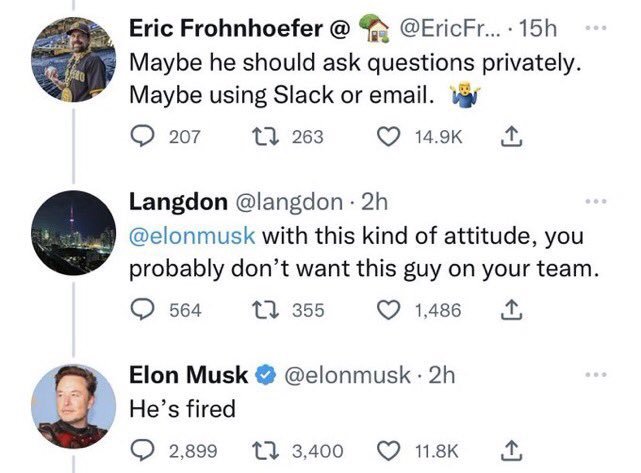Open the @elonmusk mention in Langdon's tweet
The width and height of the screenshot is (641, 473).
click(x=194, y=239)
